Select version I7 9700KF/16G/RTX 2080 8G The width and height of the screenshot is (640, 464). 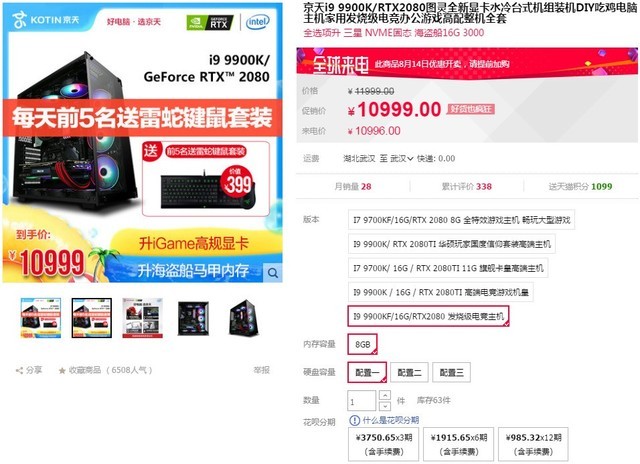pos(461,220)
